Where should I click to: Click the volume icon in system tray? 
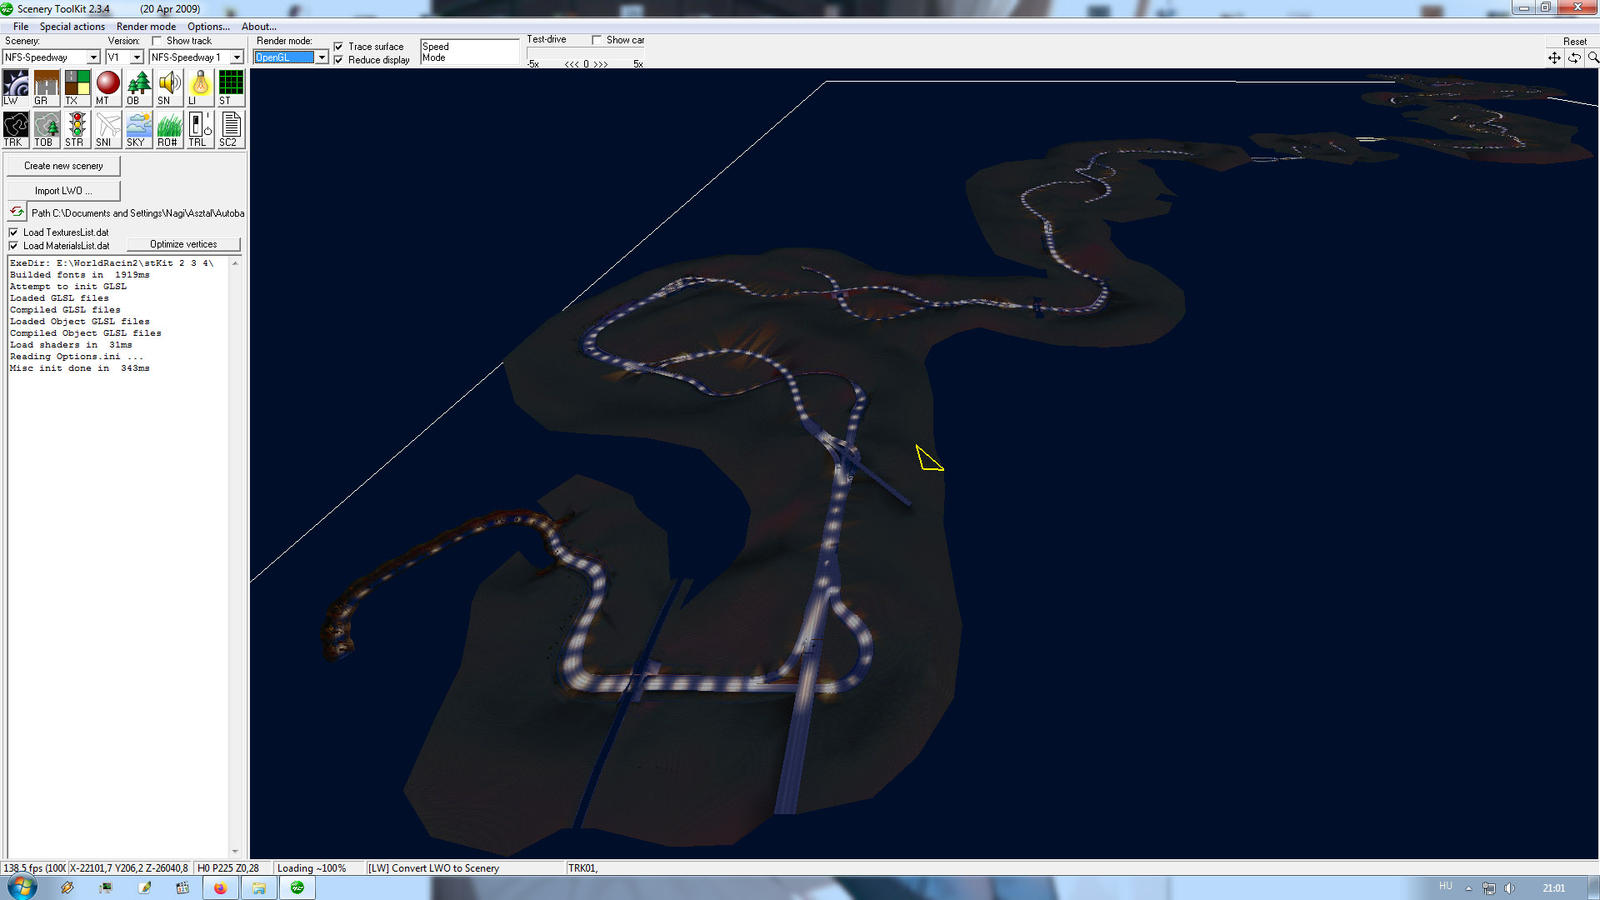(1509, 888)
